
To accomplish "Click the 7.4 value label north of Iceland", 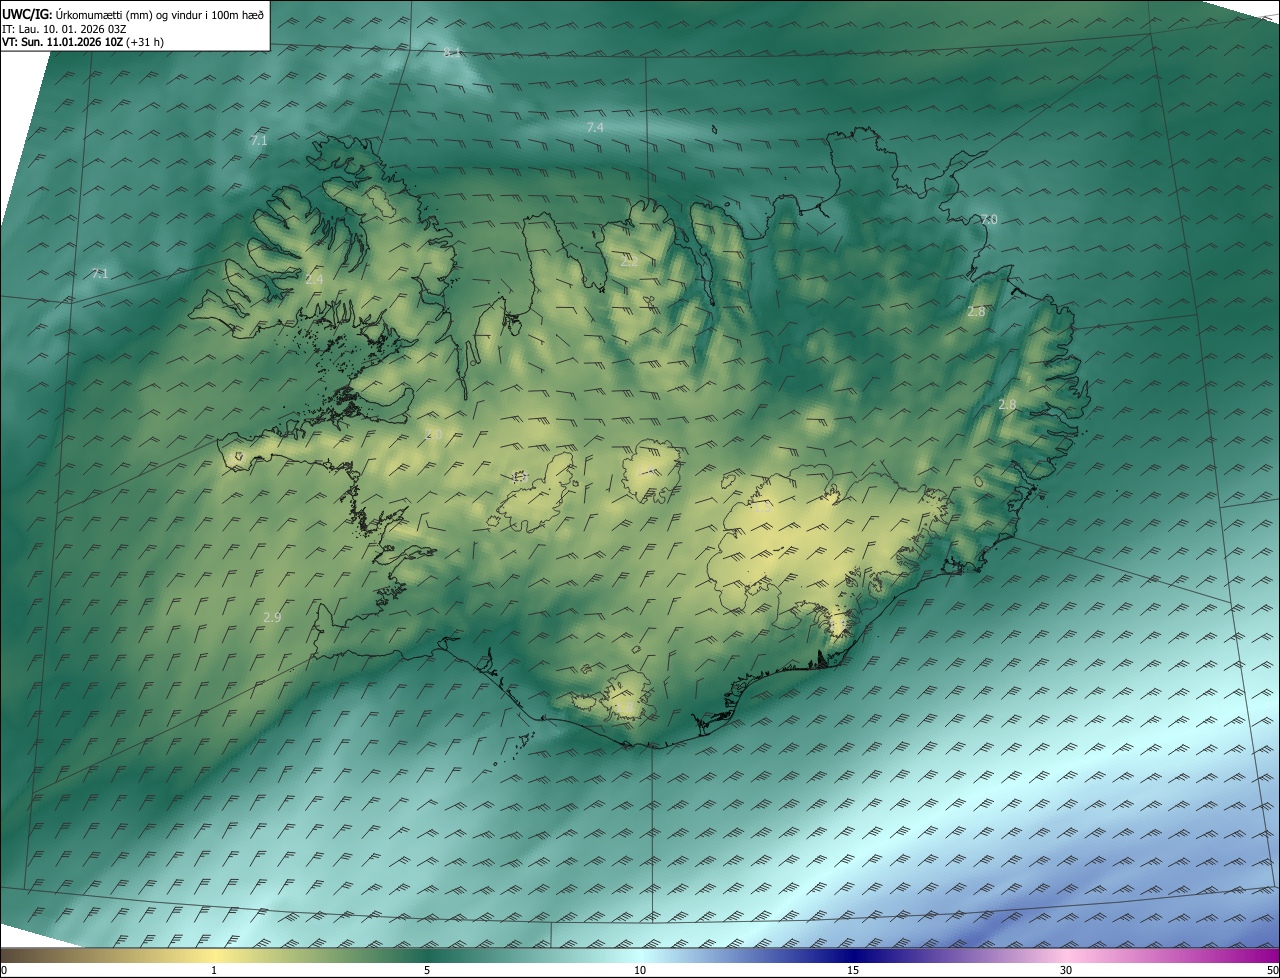I will [595, 128].
